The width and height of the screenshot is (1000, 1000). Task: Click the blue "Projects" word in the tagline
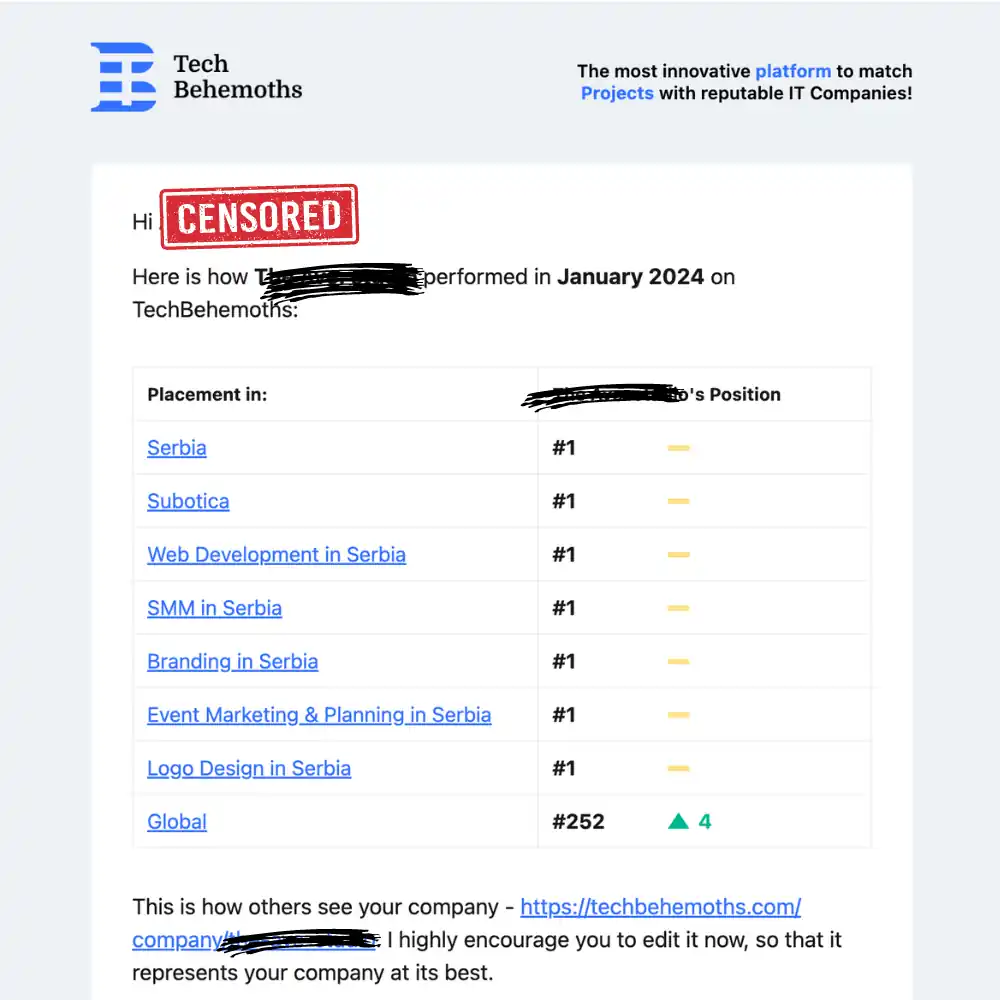point(617,93)
